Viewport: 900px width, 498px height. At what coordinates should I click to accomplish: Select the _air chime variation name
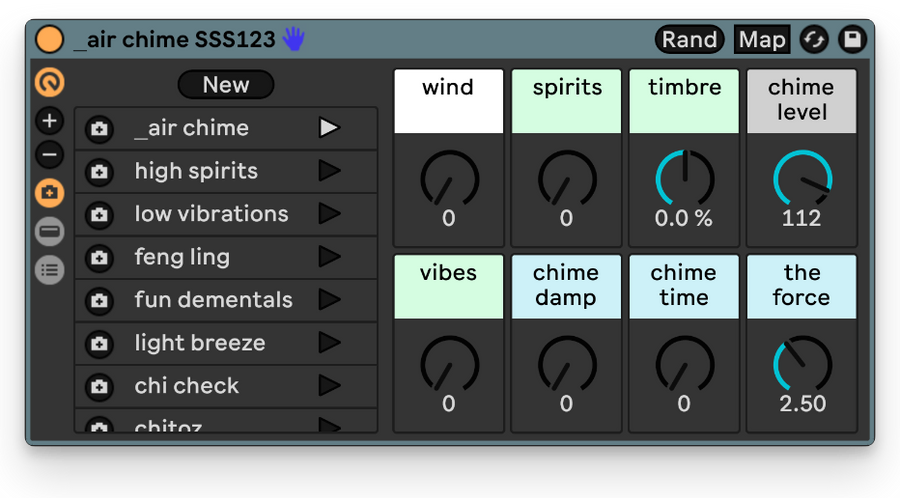(x=191, y=128)
